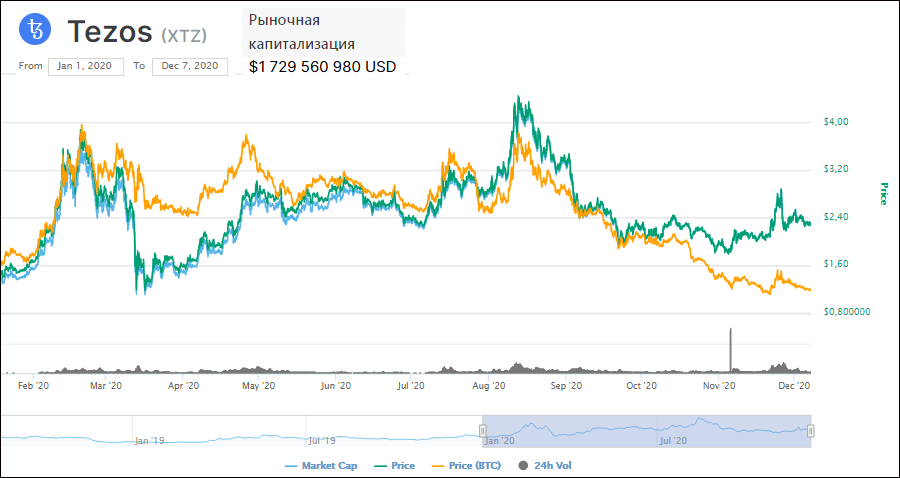Click the Tezos title text
The width and height of the screenshot is (900, 478).
pyautogui.click(x=110, y=32)
